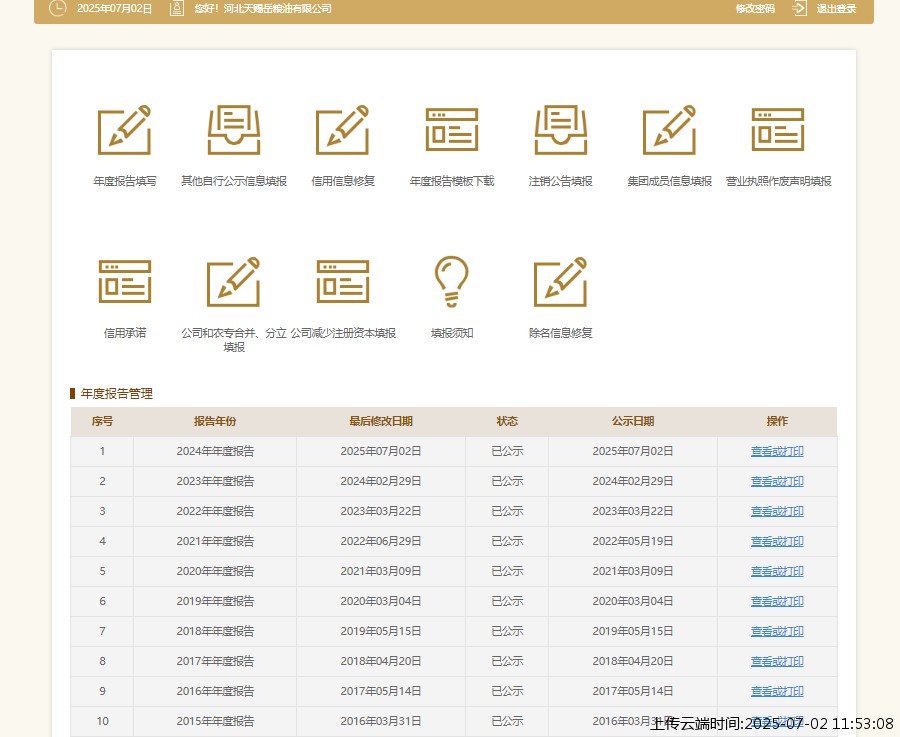Click the 年度报告管理 section heading
This screenshot has width=900, height=737.
[117, 394]
